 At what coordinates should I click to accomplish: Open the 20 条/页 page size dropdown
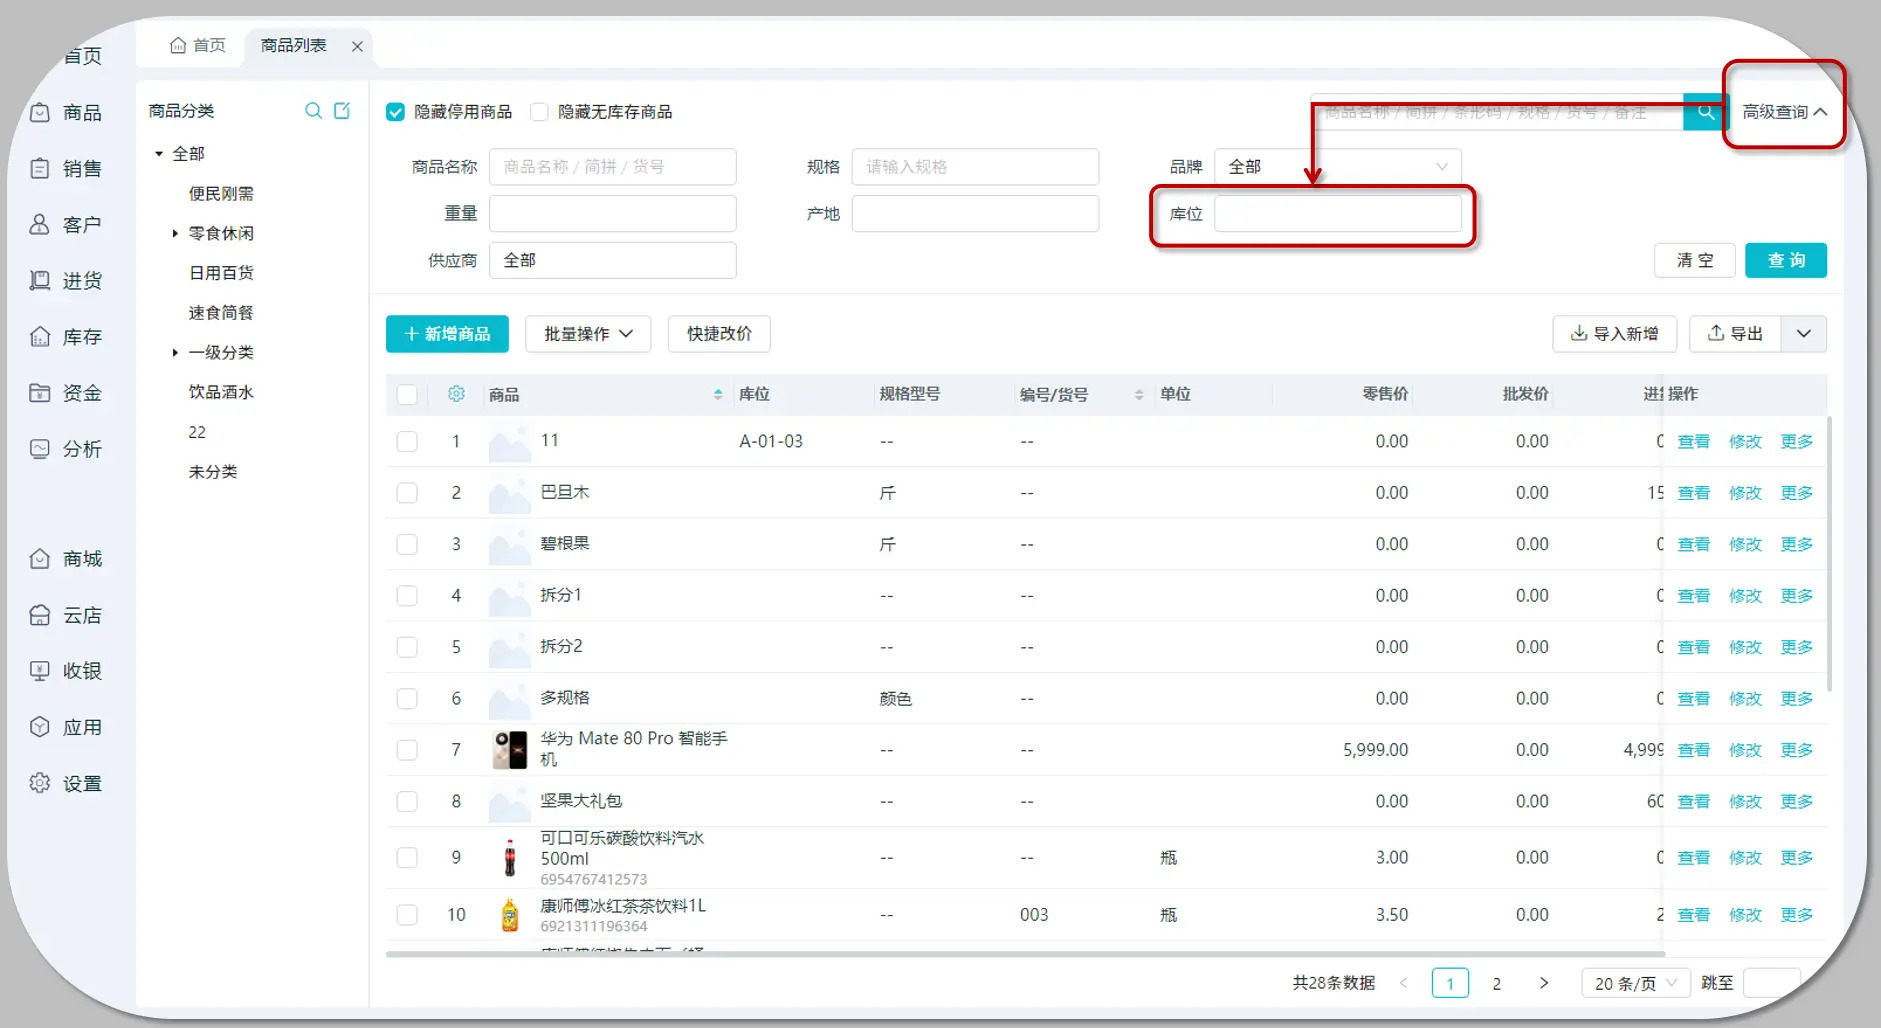[1635, 983]
